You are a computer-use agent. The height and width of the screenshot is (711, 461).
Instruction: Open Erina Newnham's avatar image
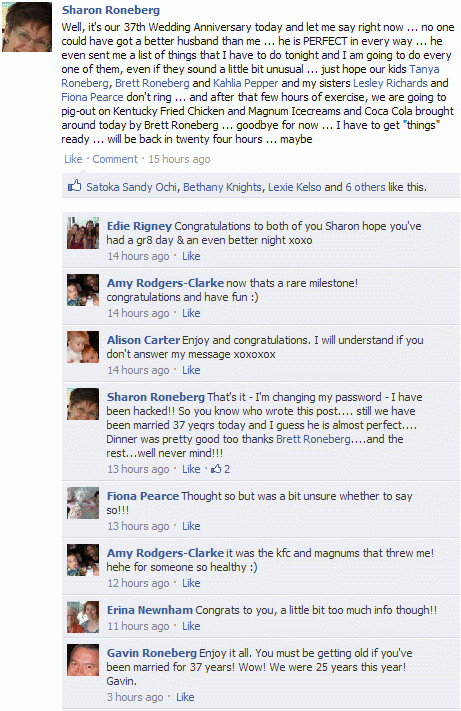(83, 617)
